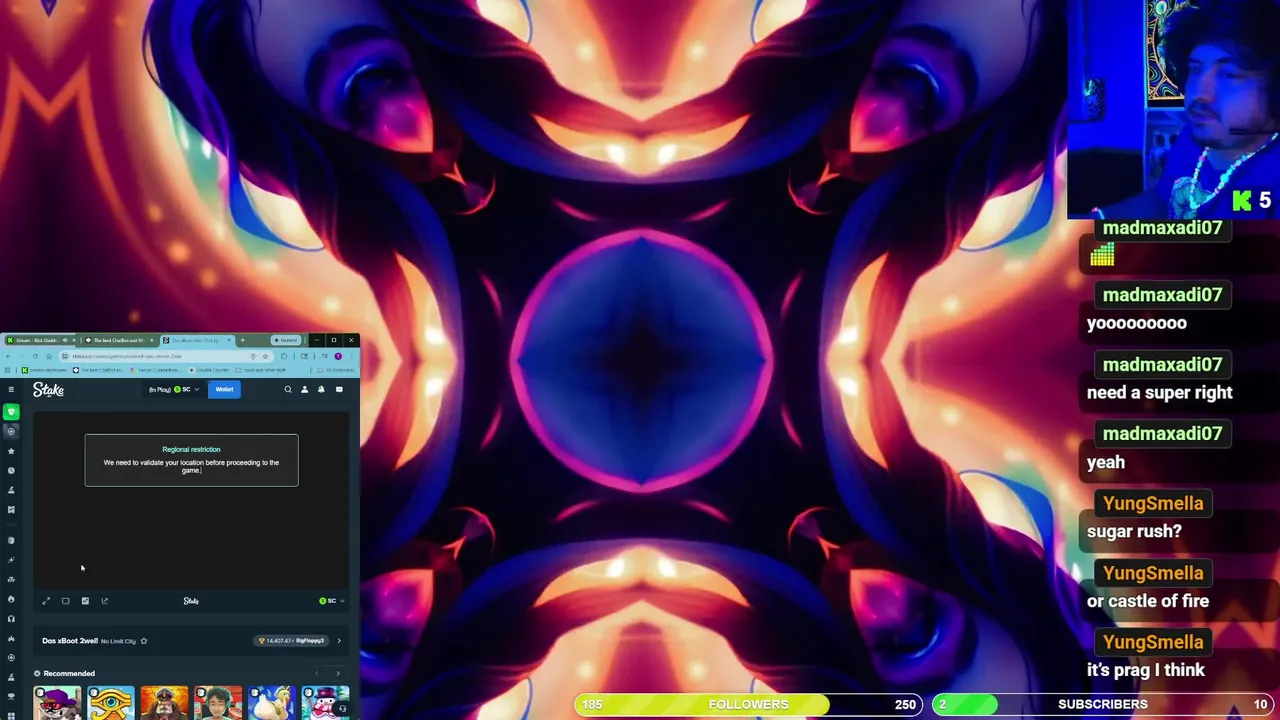Click chat message 'sugar rush?'
Image resolution: width=1280 pixels, height=720 pixels.
coord(1134,531)
